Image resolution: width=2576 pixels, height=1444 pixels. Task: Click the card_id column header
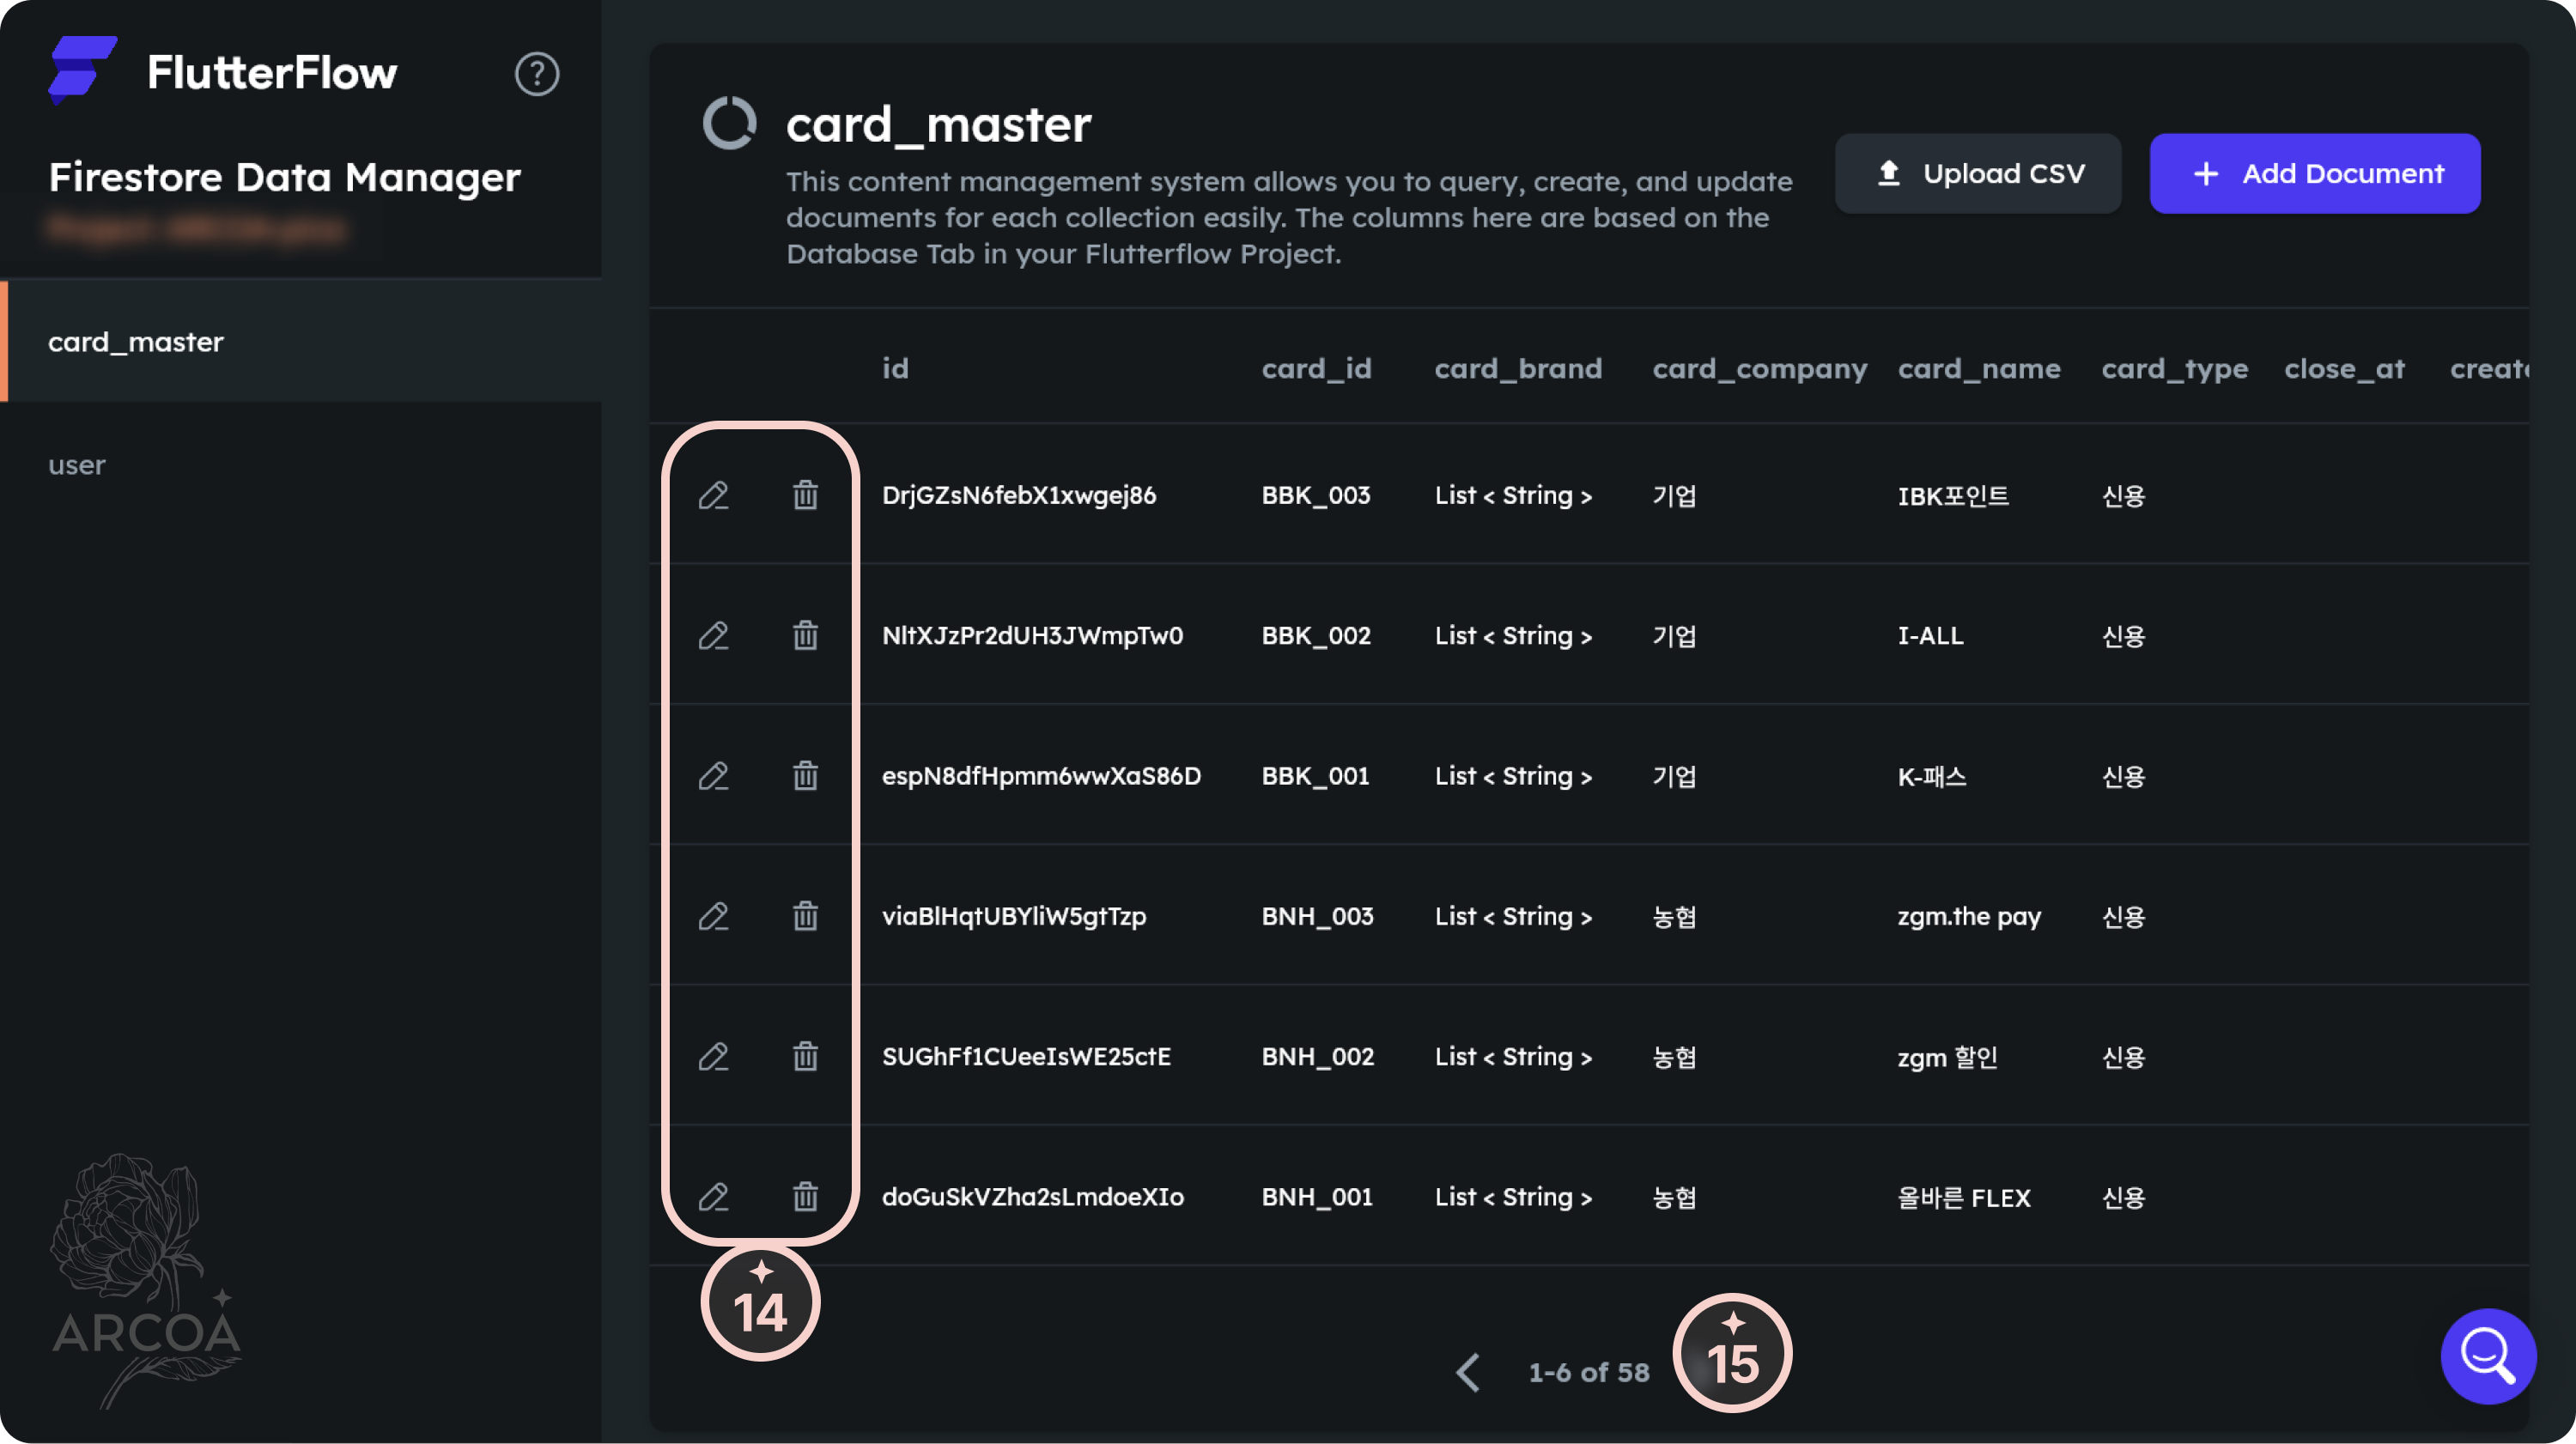[1316, 369]
